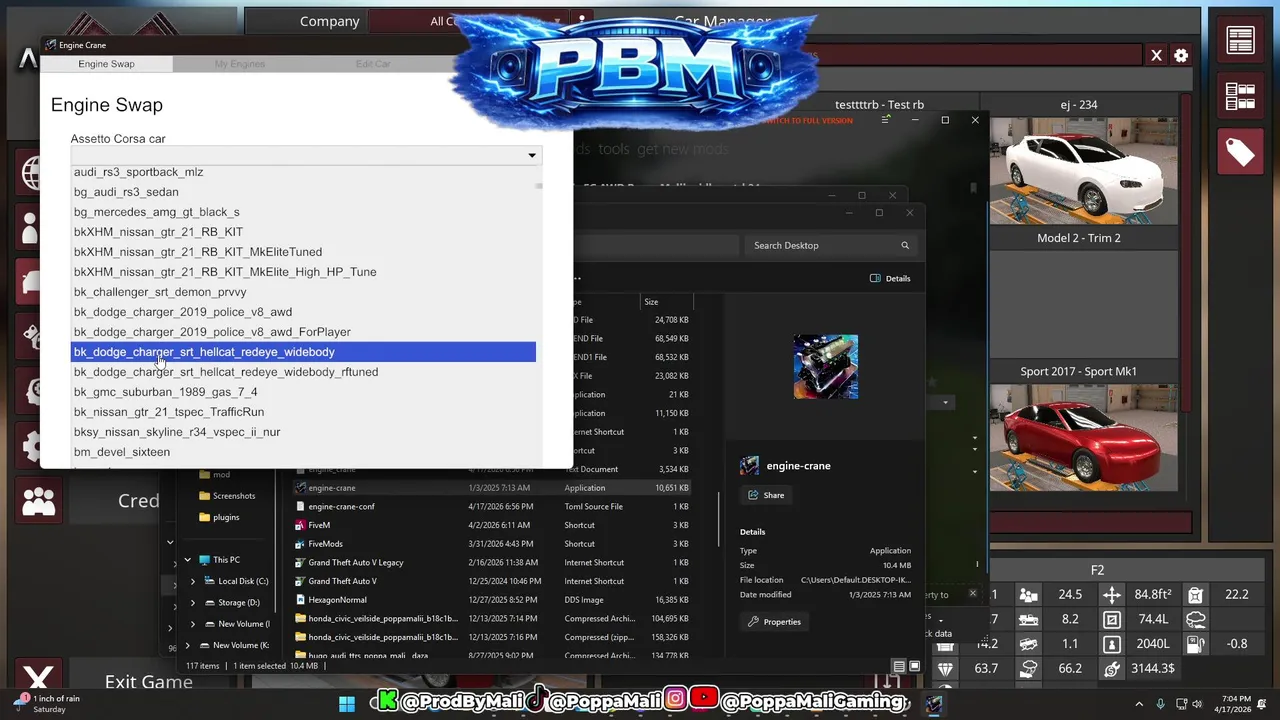Click Exit Game button
The height and width of the screenshot is (720, 1280).
coord(148,682)
